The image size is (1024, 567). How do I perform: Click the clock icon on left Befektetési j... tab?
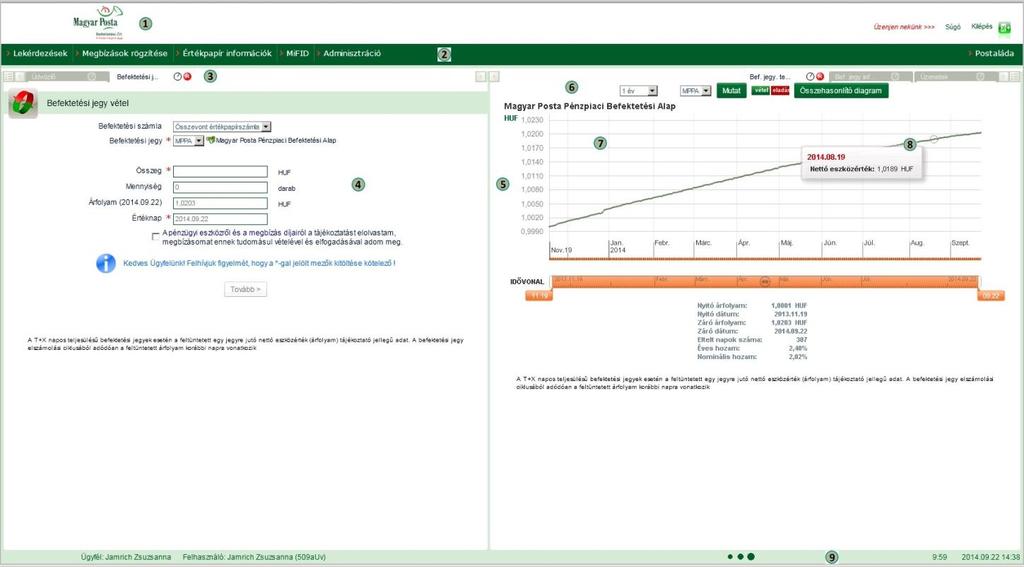pyautogui.click(x=177, y=76)
